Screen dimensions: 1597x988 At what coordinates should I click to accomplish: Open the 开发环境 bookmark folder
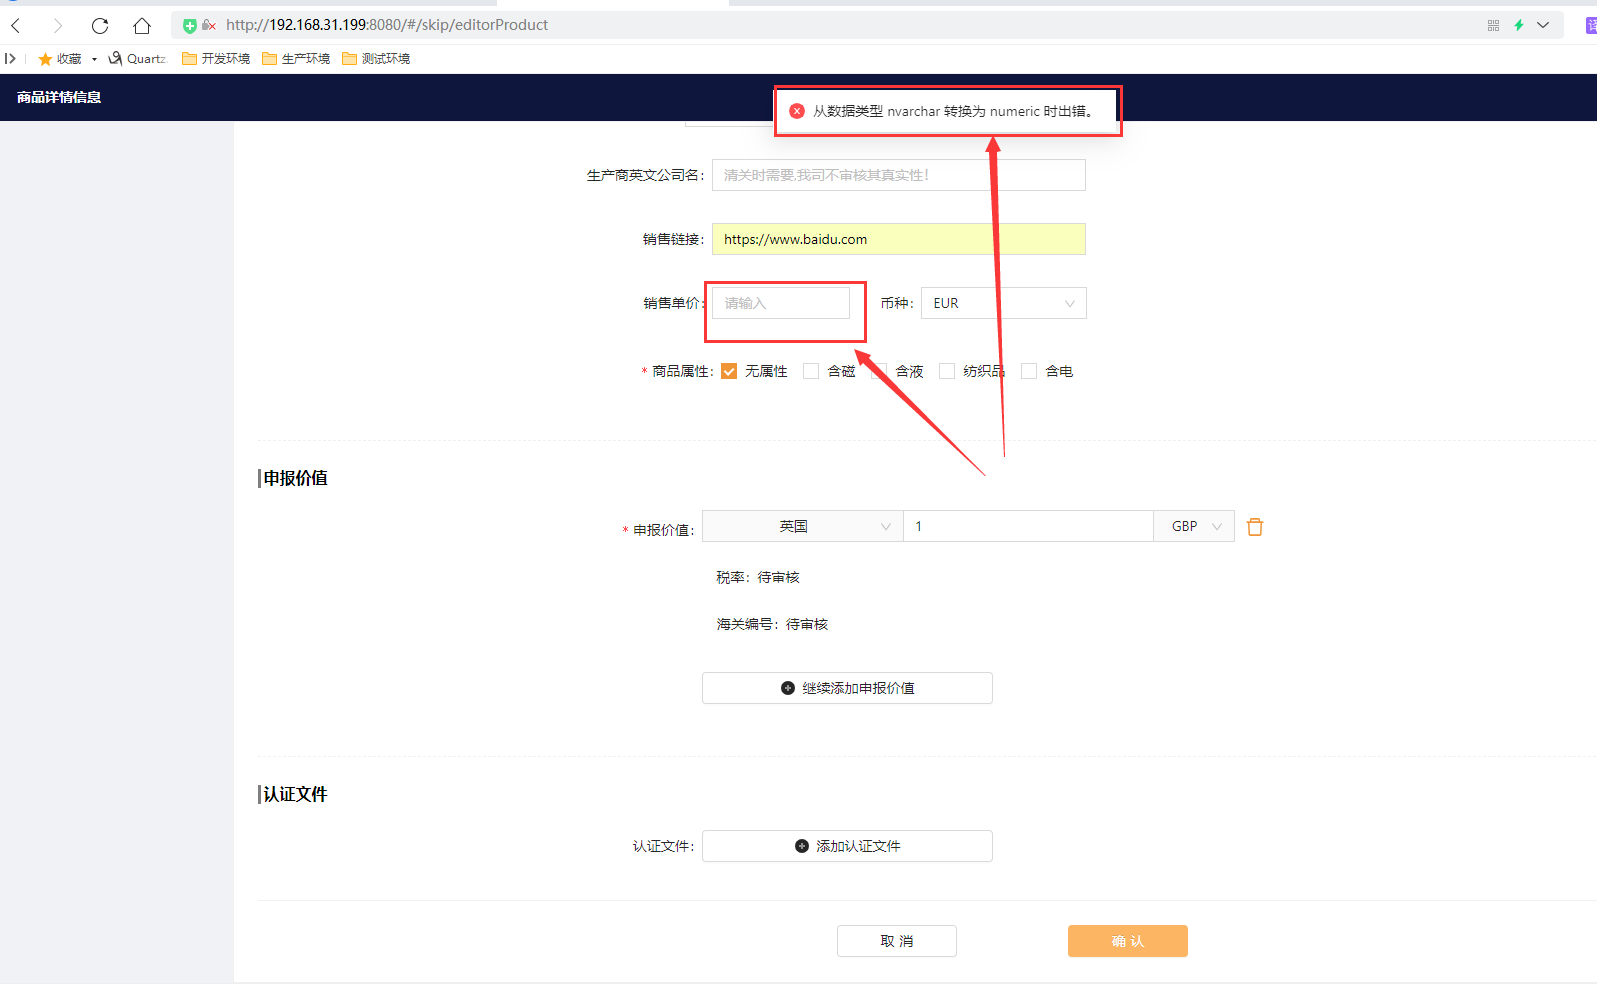pyautogui.click(x=216, y=59)
